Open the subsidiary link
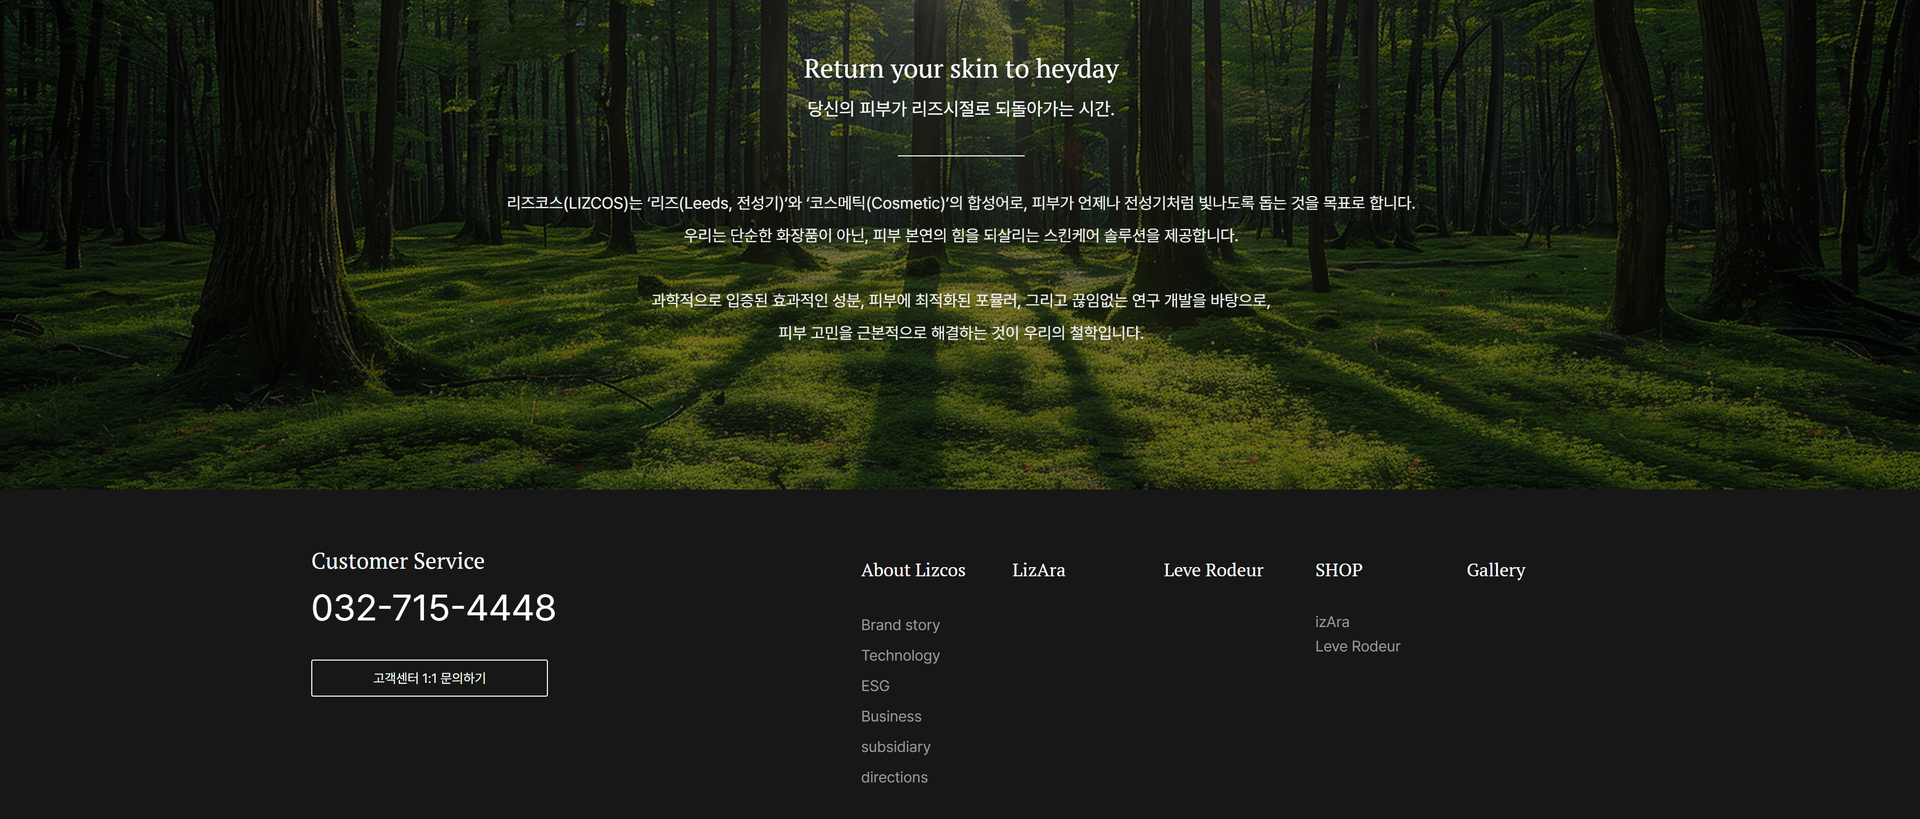 click(x=895, y=747)
